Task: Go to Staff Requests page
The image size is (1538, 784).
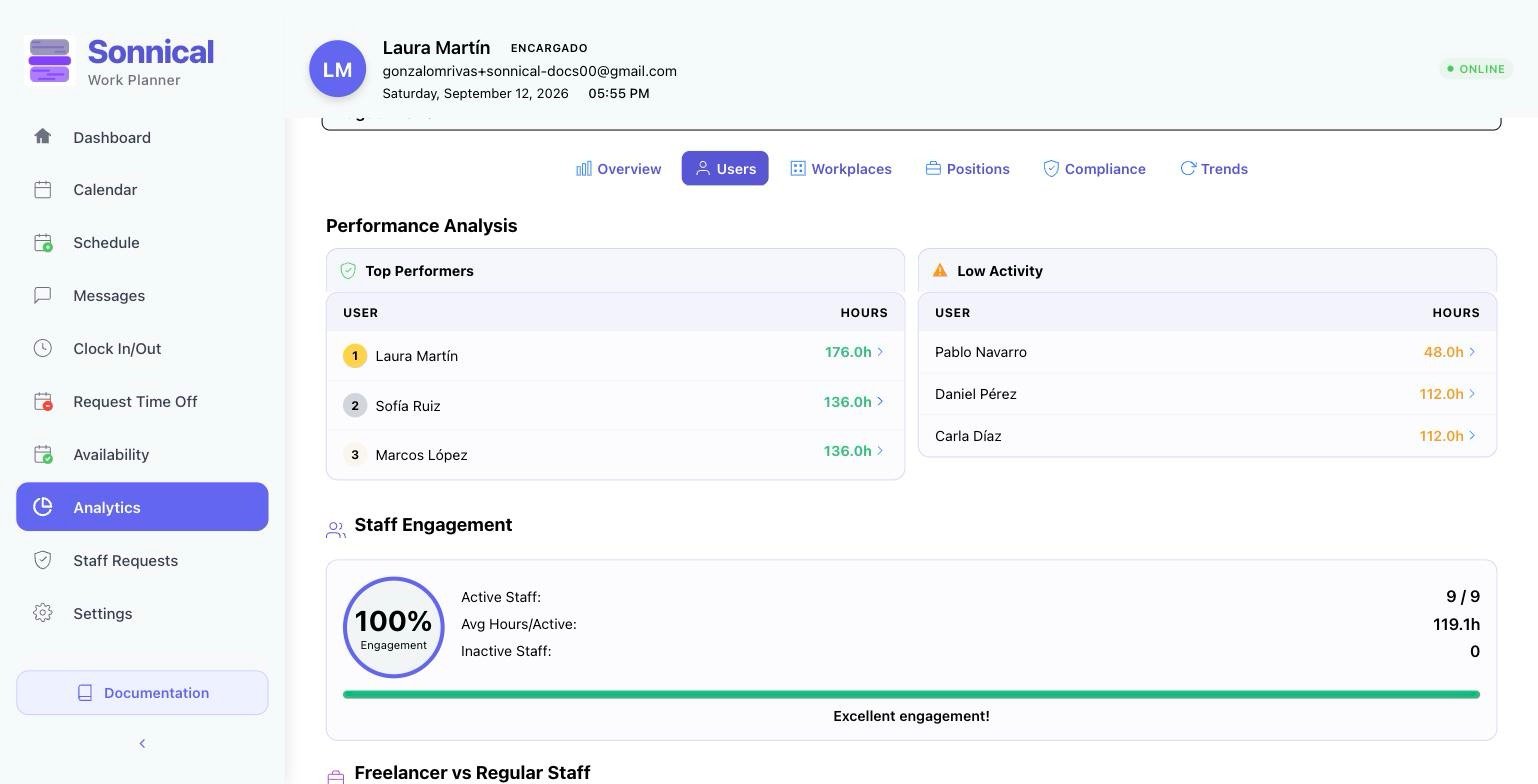Action: [x=142, y=560]
